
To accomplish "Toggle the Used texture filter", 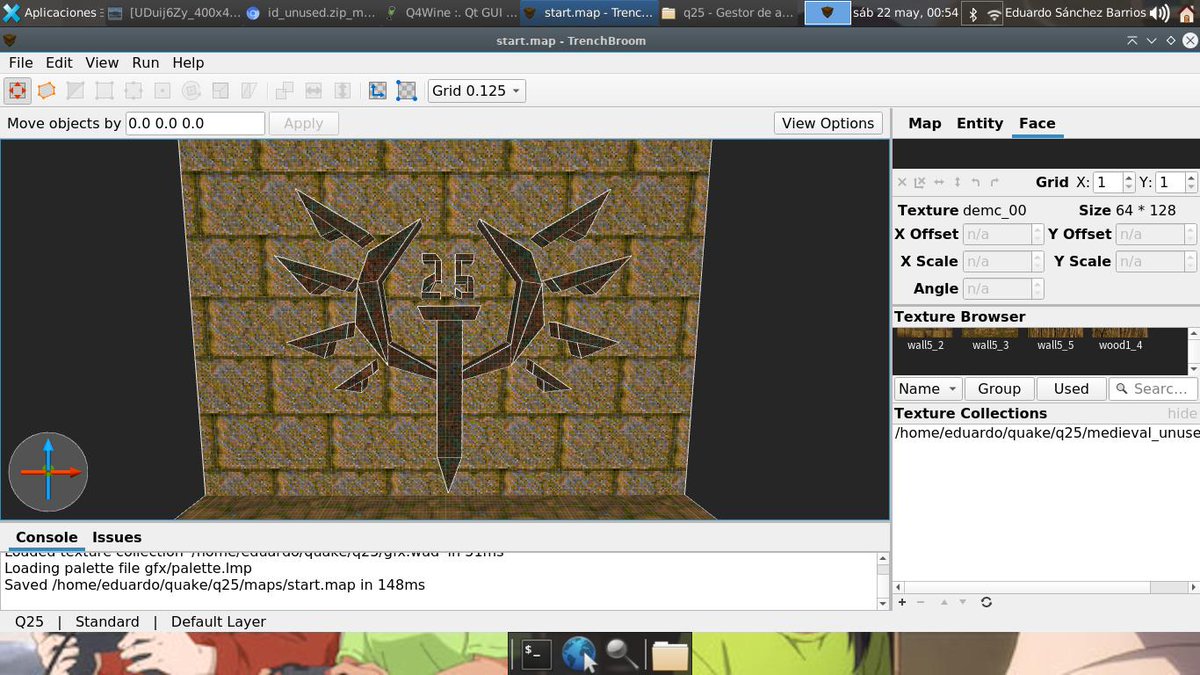I will point(1071,388).
